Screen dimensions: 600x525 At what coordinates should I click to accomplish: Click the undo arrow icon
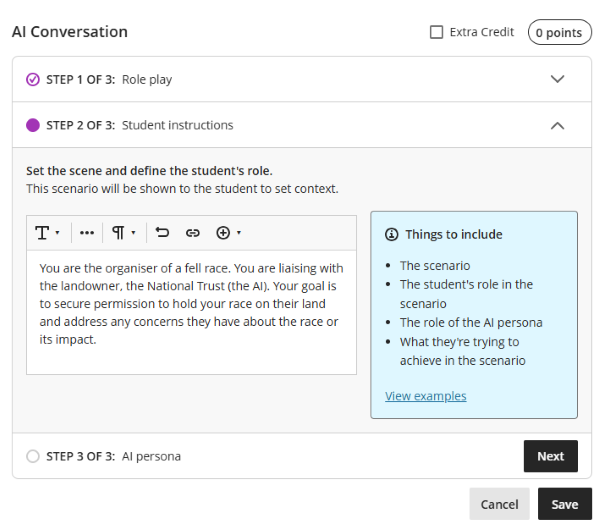(x=163, y=233)
